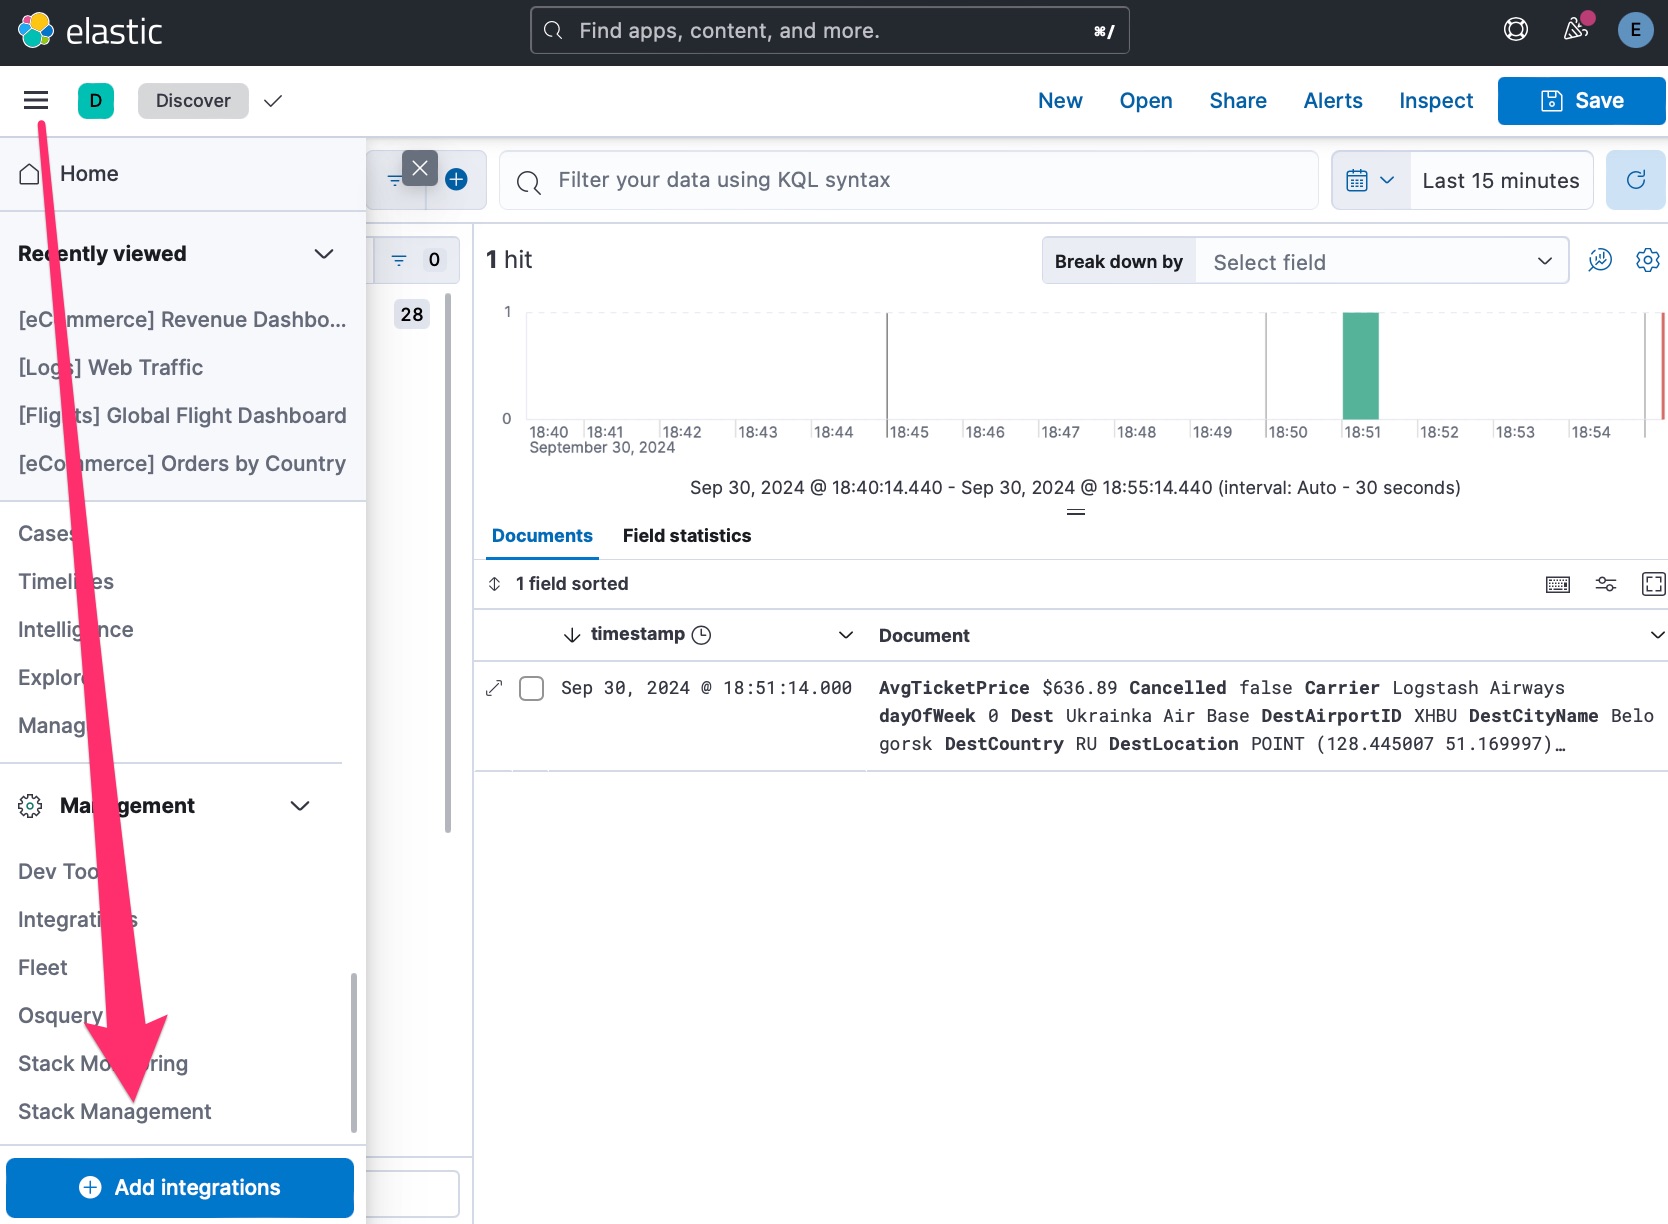Open the chart options gear icon
The image size is (1668, 1224).
[x=1647, y=260]
